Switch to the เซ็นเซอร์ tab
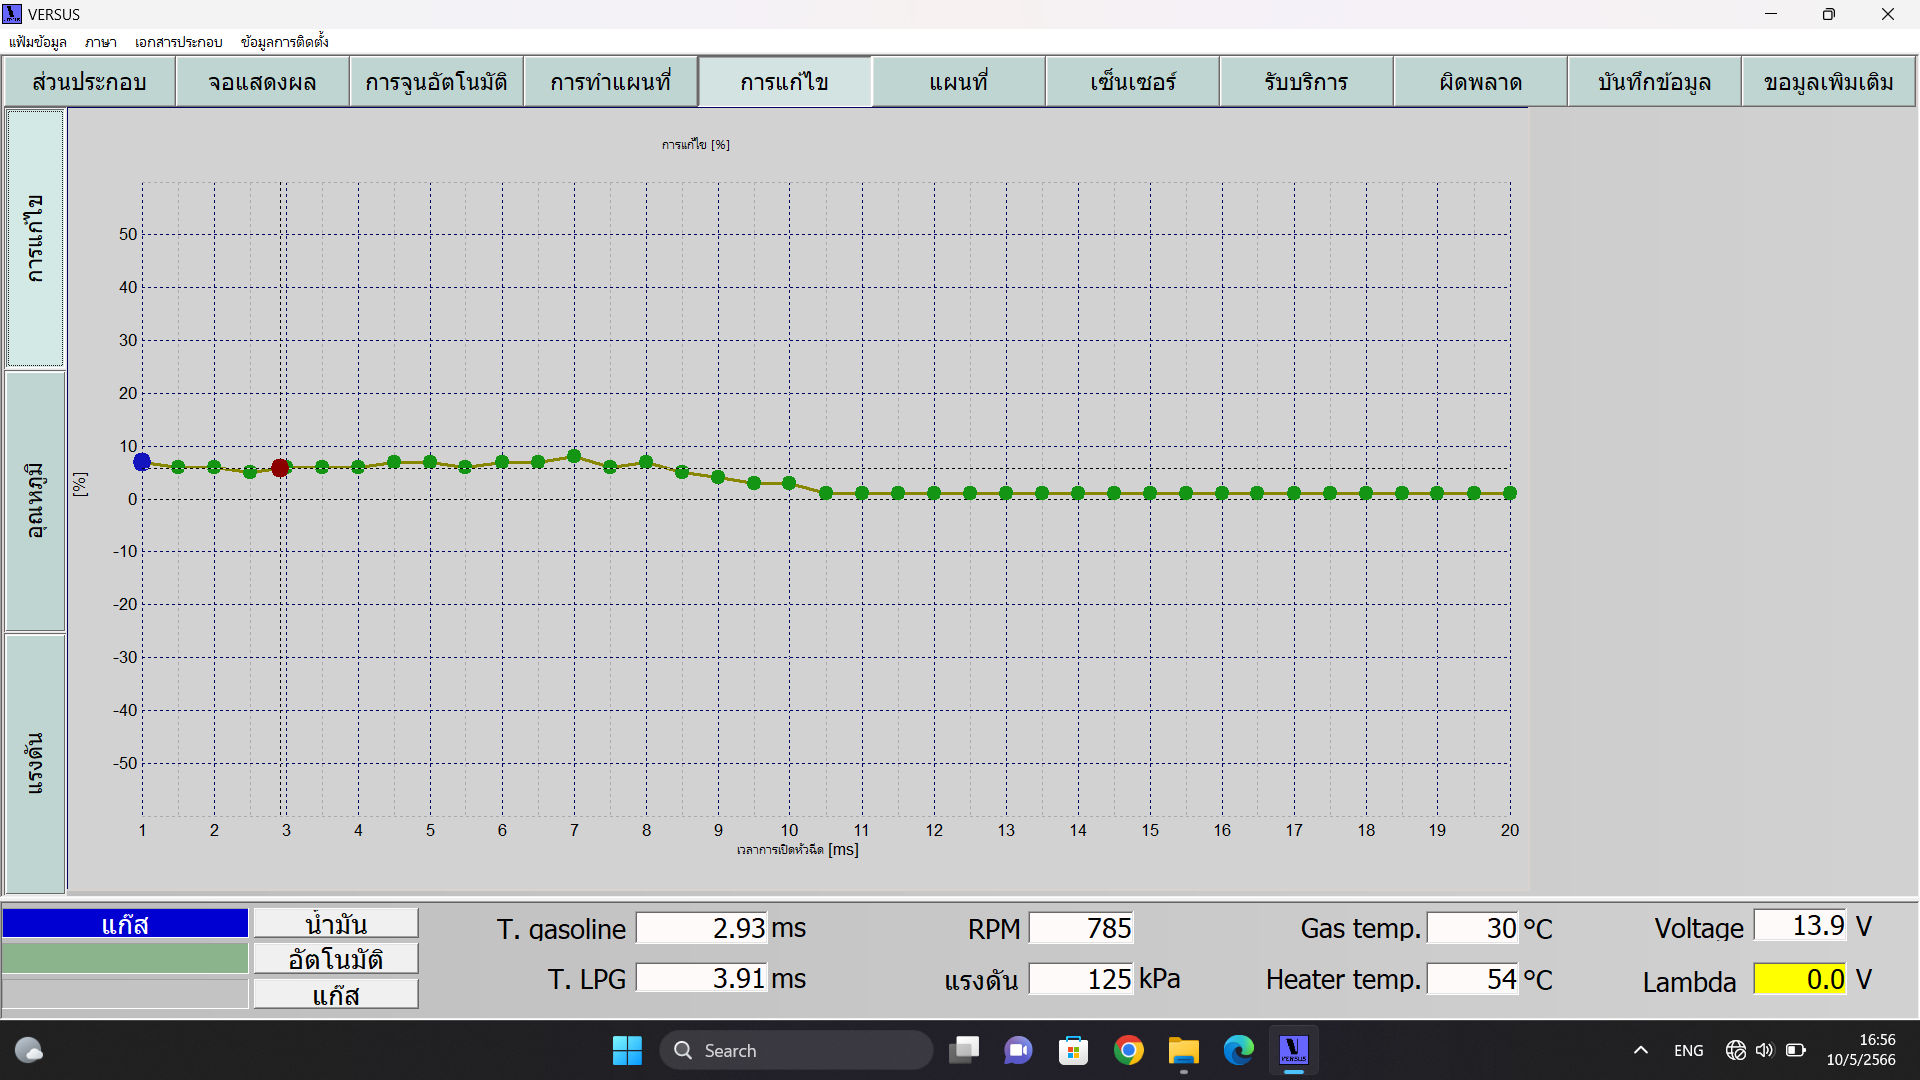The height and width of the screenshot is (1080, 1920). [1132, 82]
